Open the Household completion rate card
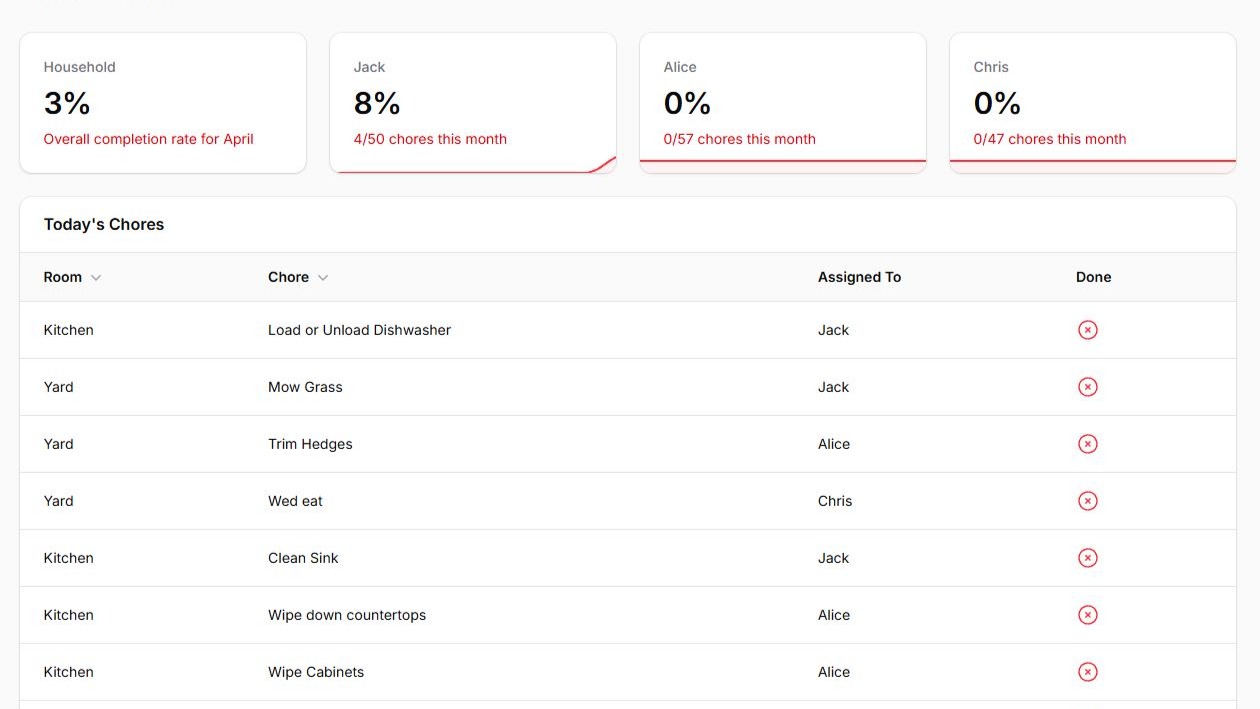Viewport: 1260px width, 709px height. [x=163, y=103]
